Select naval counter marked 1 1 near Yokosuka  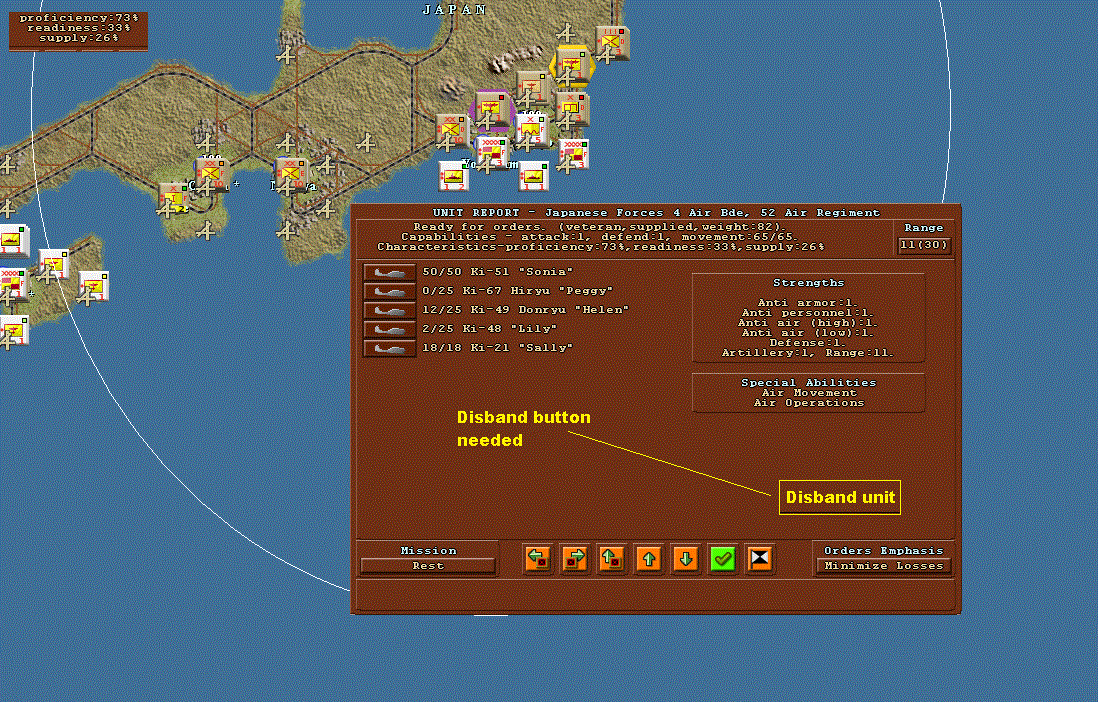534,176
